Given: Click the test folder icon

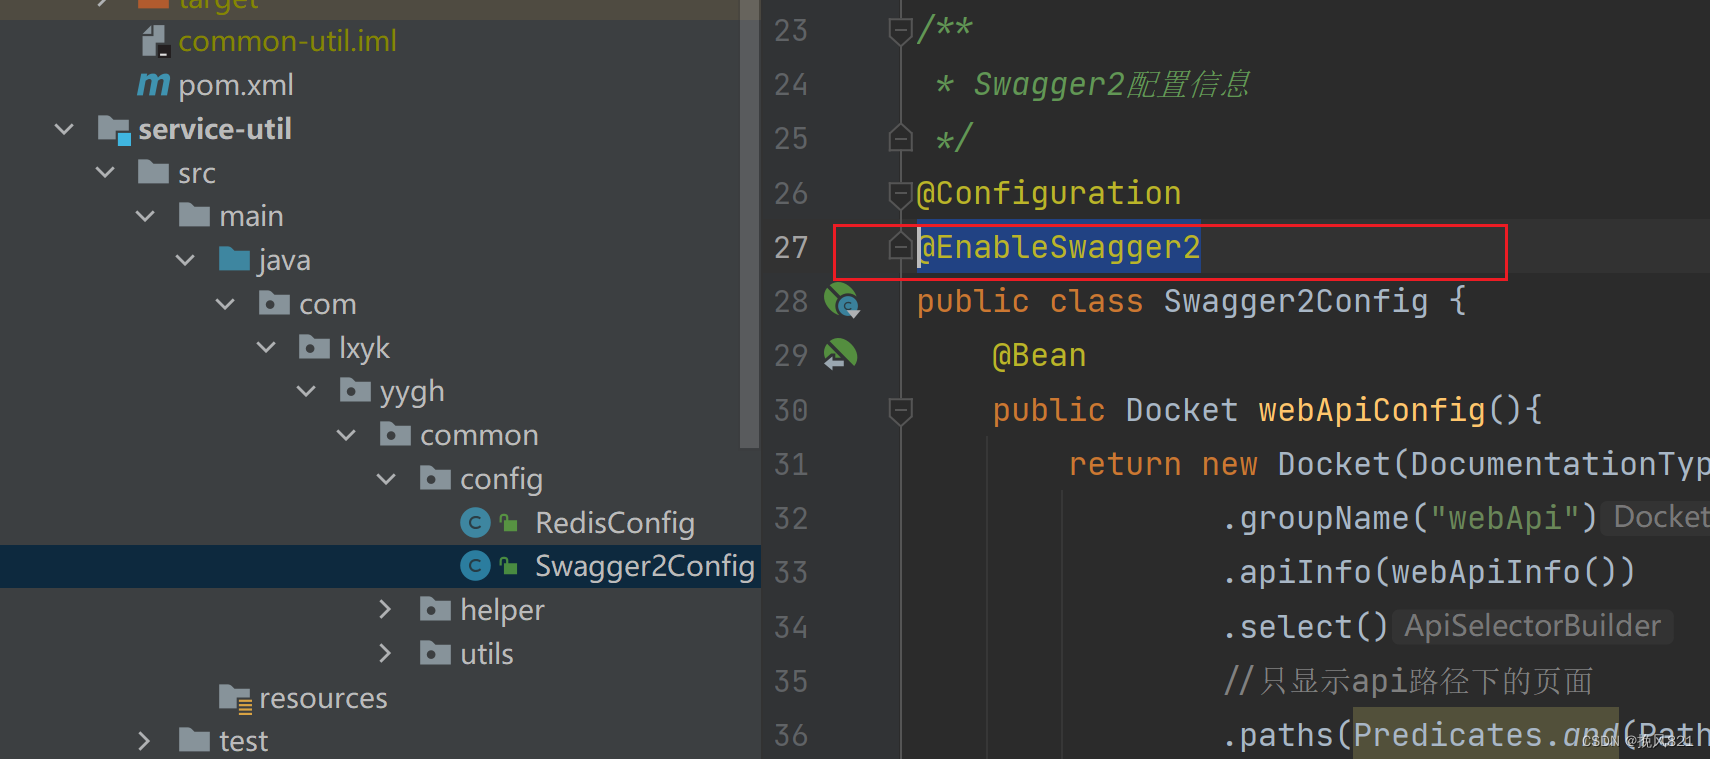Looking at the screenshot, I should (x=196, y=740).
